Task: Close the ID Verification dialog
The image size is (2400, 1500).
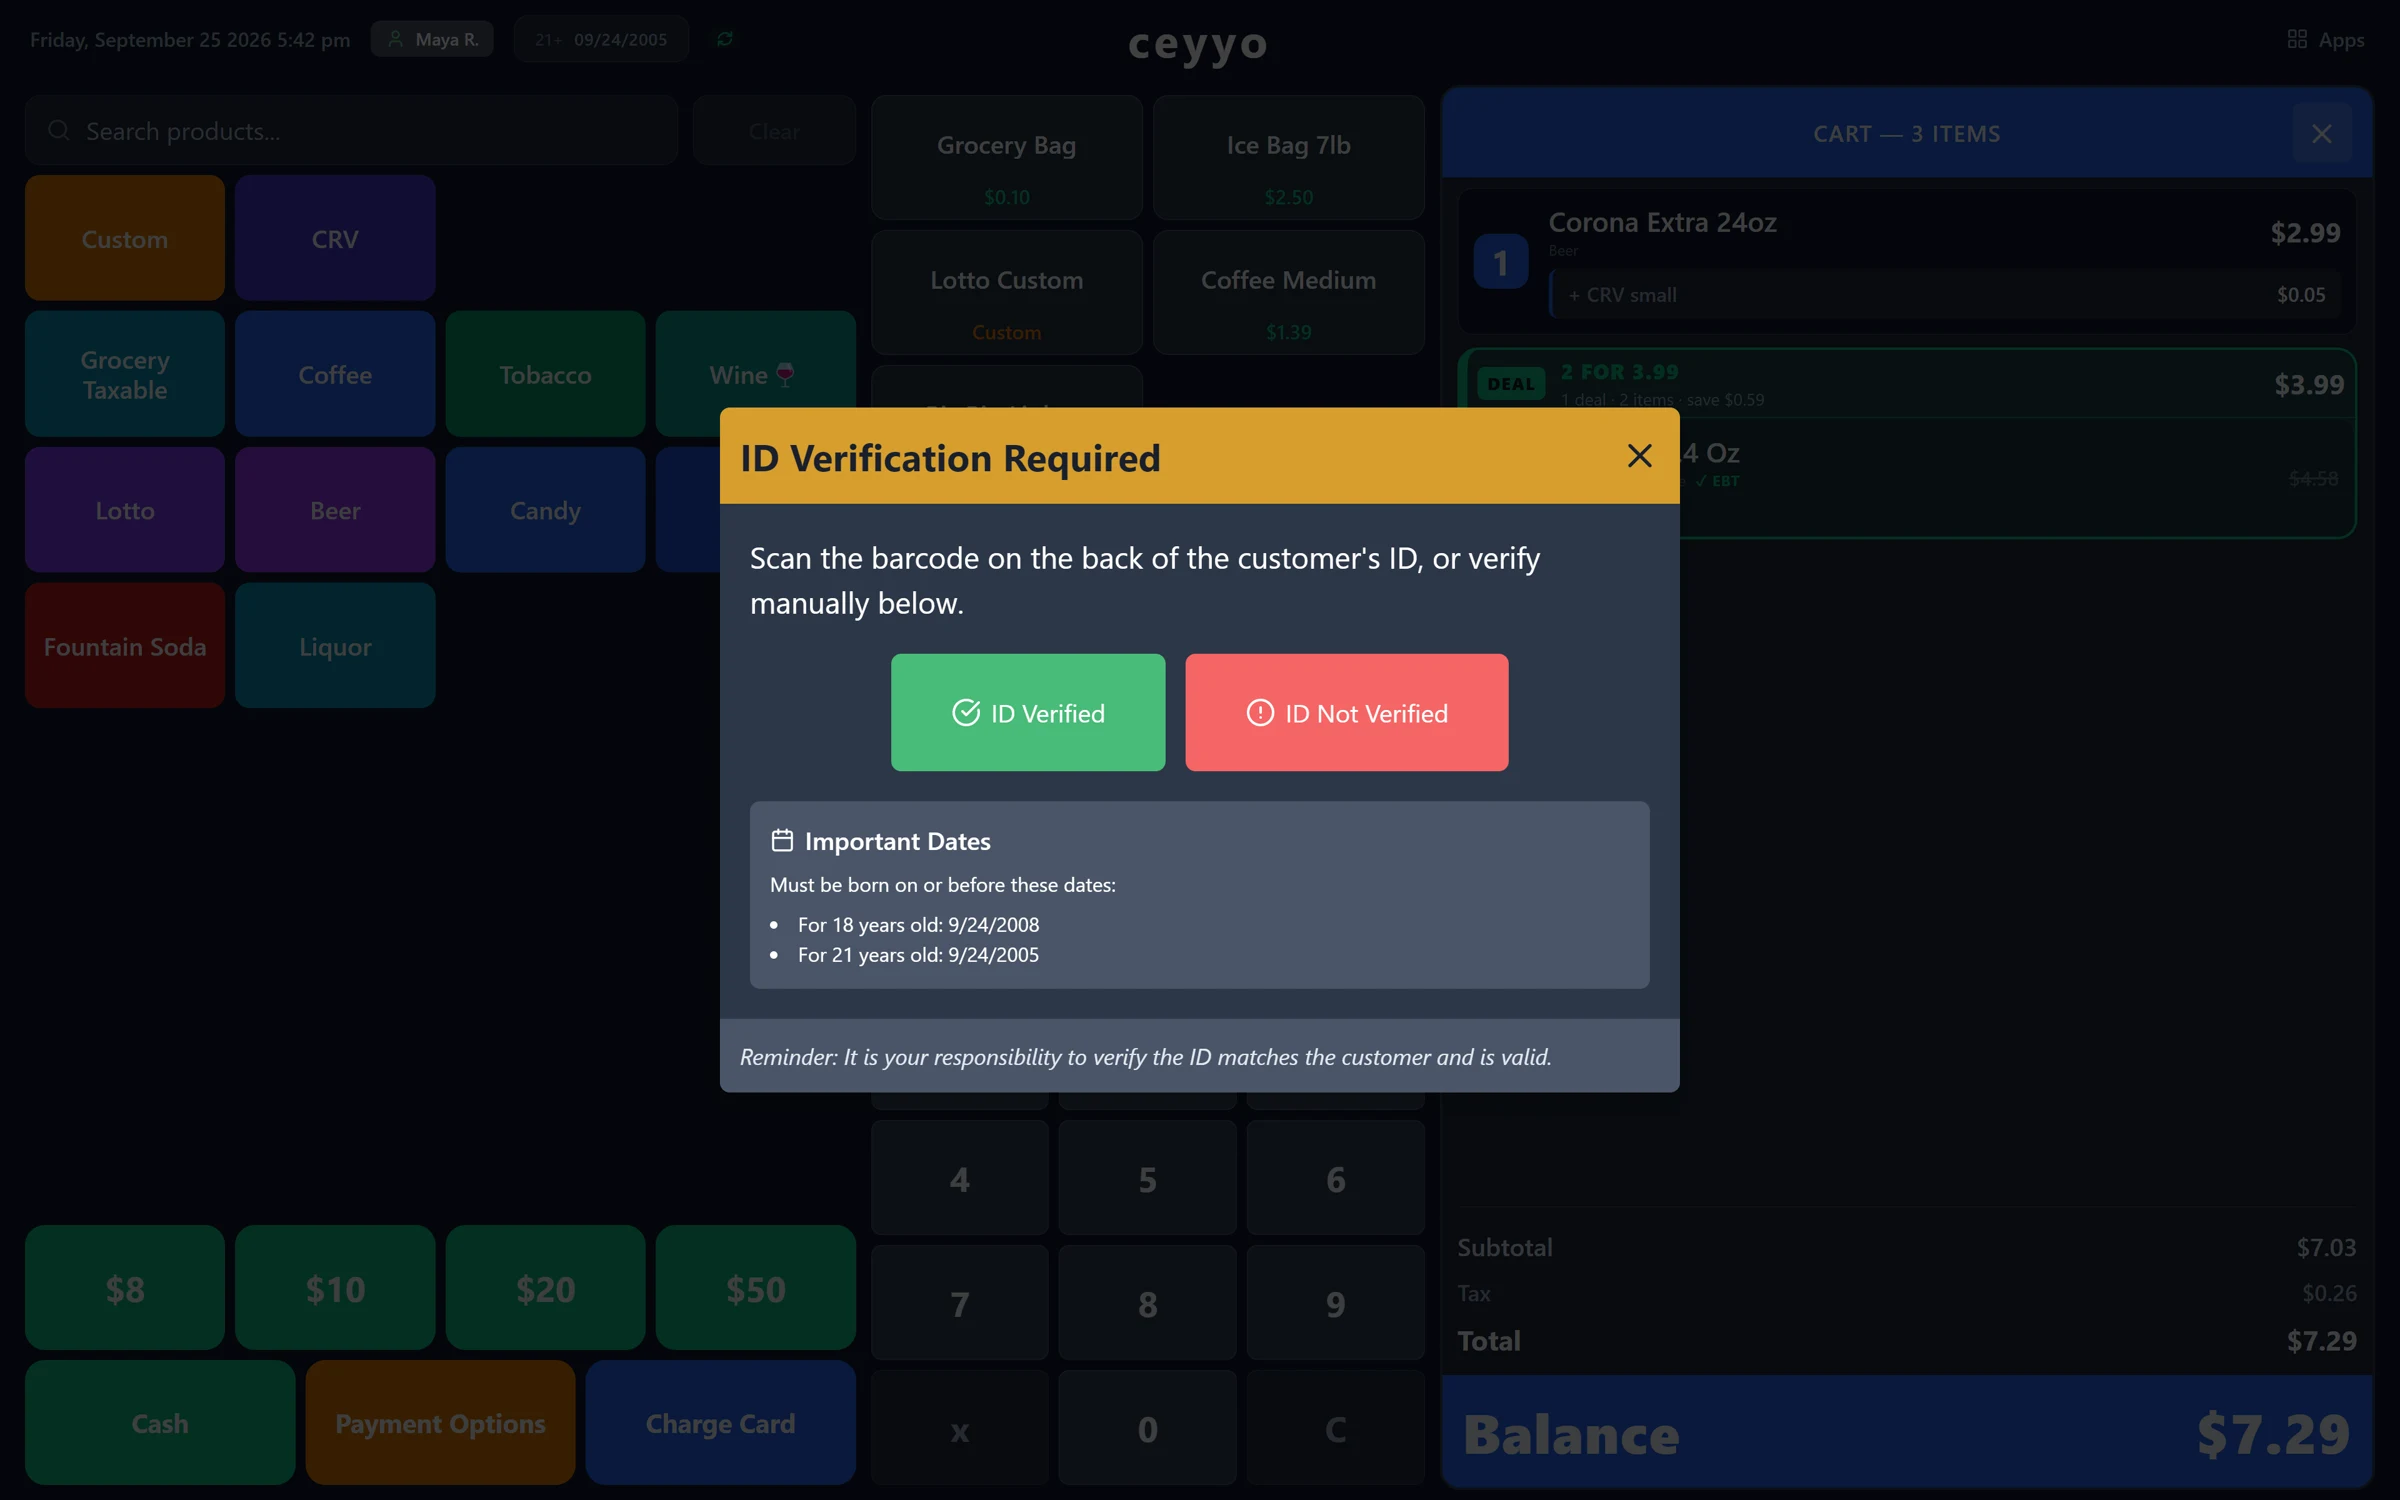Action: (x=1639, y=456)
